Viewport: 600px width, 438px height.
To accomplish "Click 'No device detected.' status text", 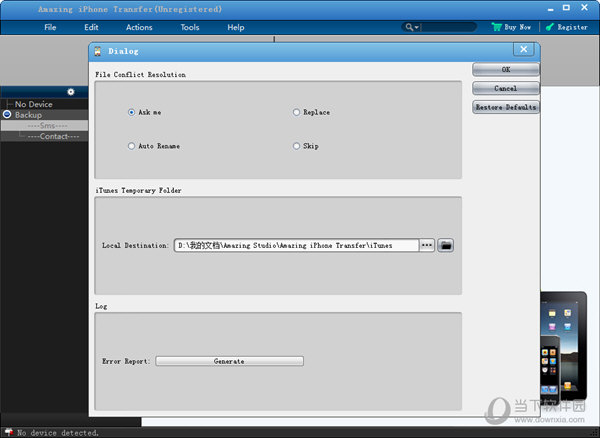I will [x=58, y=433].
